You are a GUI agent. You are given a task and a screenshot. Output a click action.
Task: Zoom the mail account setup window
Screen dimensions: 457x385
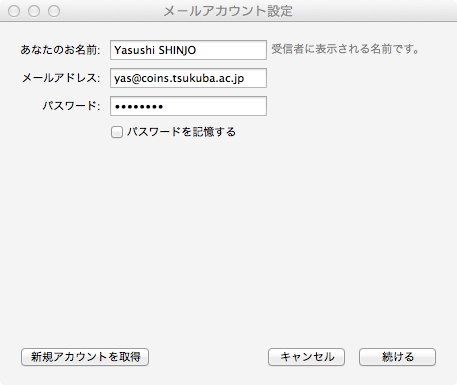click(x=54, y=11)
